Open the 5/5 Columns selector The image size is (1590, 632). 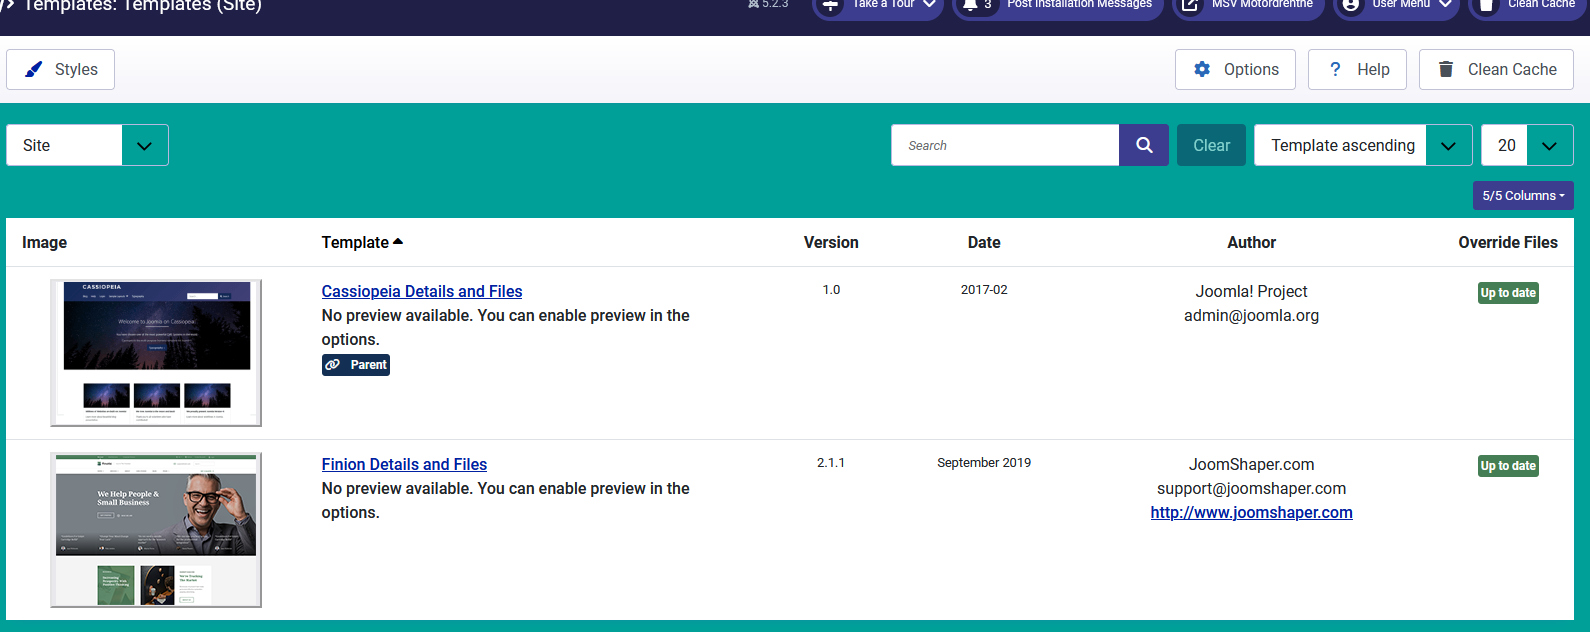pos(1522,196)
